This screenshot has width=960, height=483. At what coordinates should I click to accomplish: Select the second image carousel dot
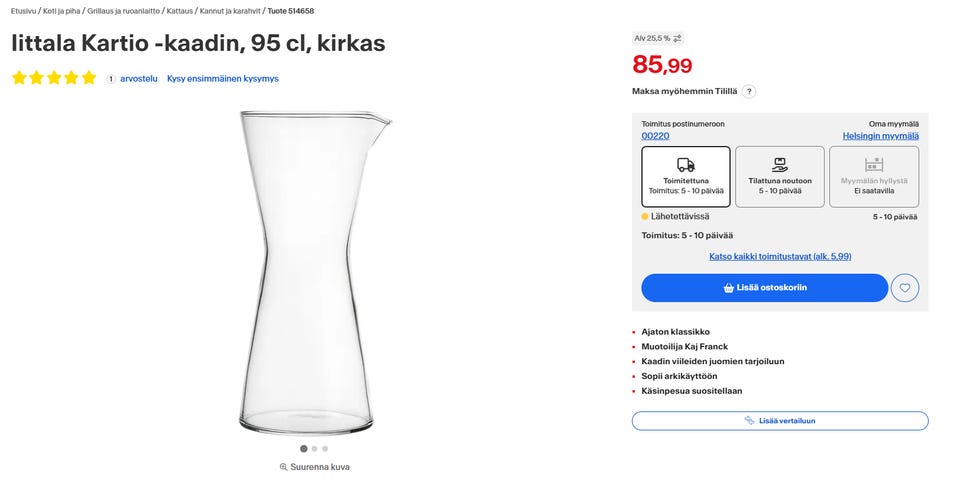click(x=314, y=449)
